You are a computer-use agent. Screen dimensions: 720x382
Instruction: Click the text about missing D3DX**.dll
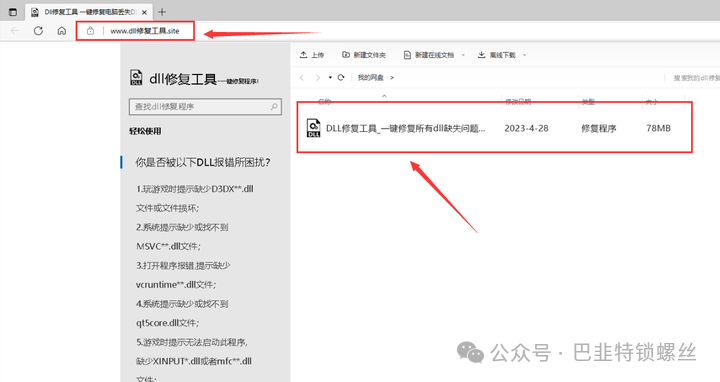coord(195,189)
